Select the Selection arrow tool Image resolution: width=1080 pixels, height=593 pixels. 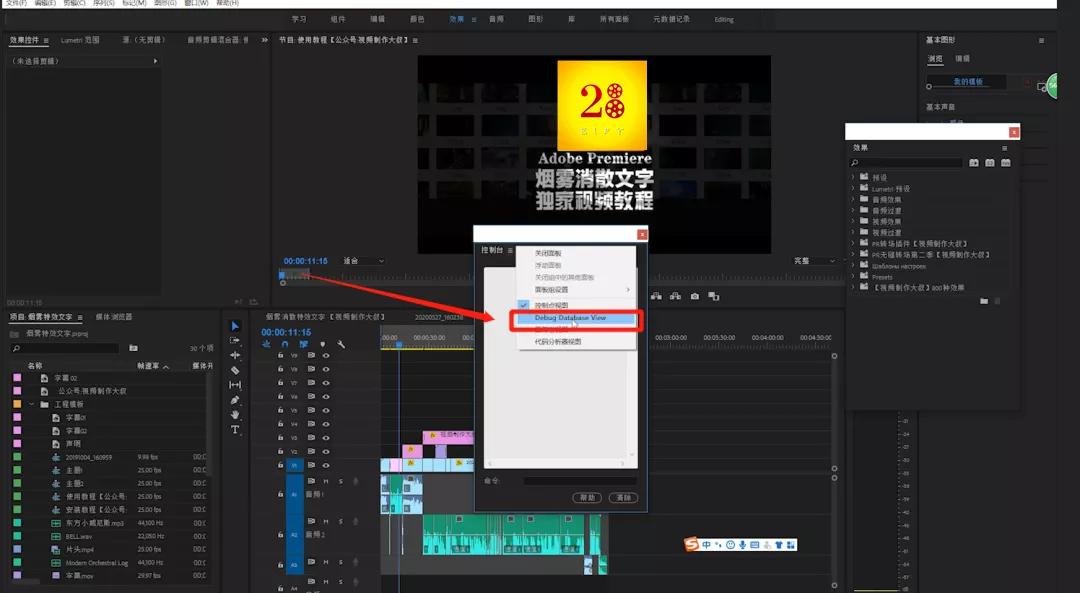235,326
